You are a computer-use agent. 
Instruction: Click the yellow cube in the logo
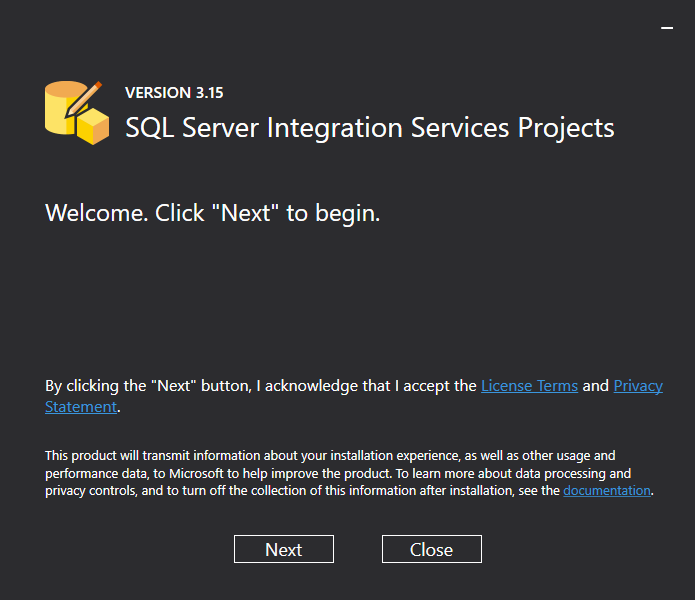point(93,126)
